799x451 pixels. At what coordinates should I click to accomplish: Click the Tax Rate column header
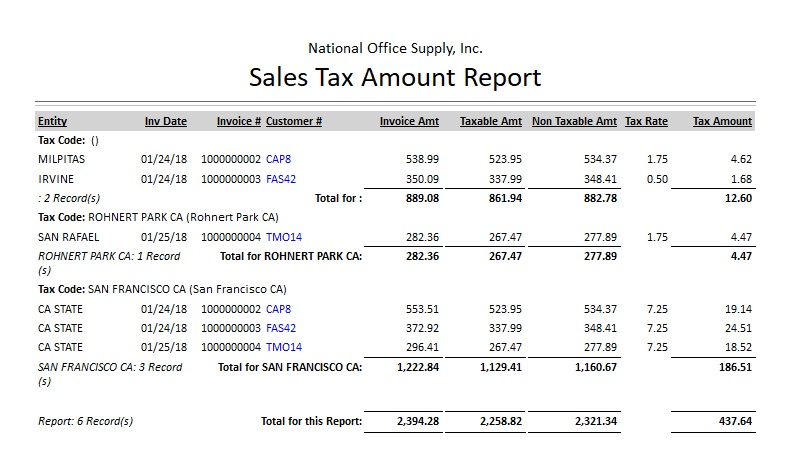[646, 122]
